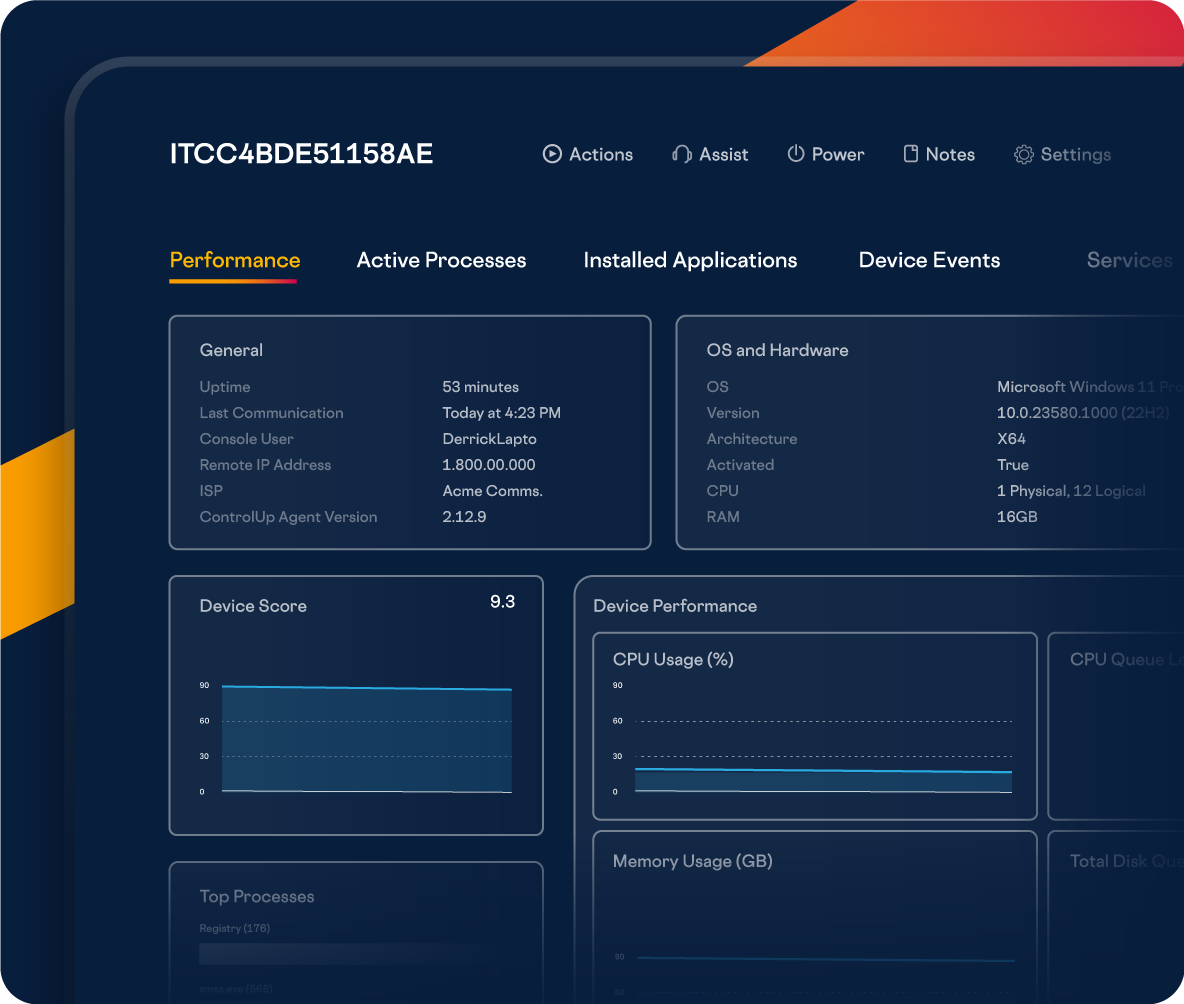
Task: Click the Device Score value 9.3
Action: point(502,602)
